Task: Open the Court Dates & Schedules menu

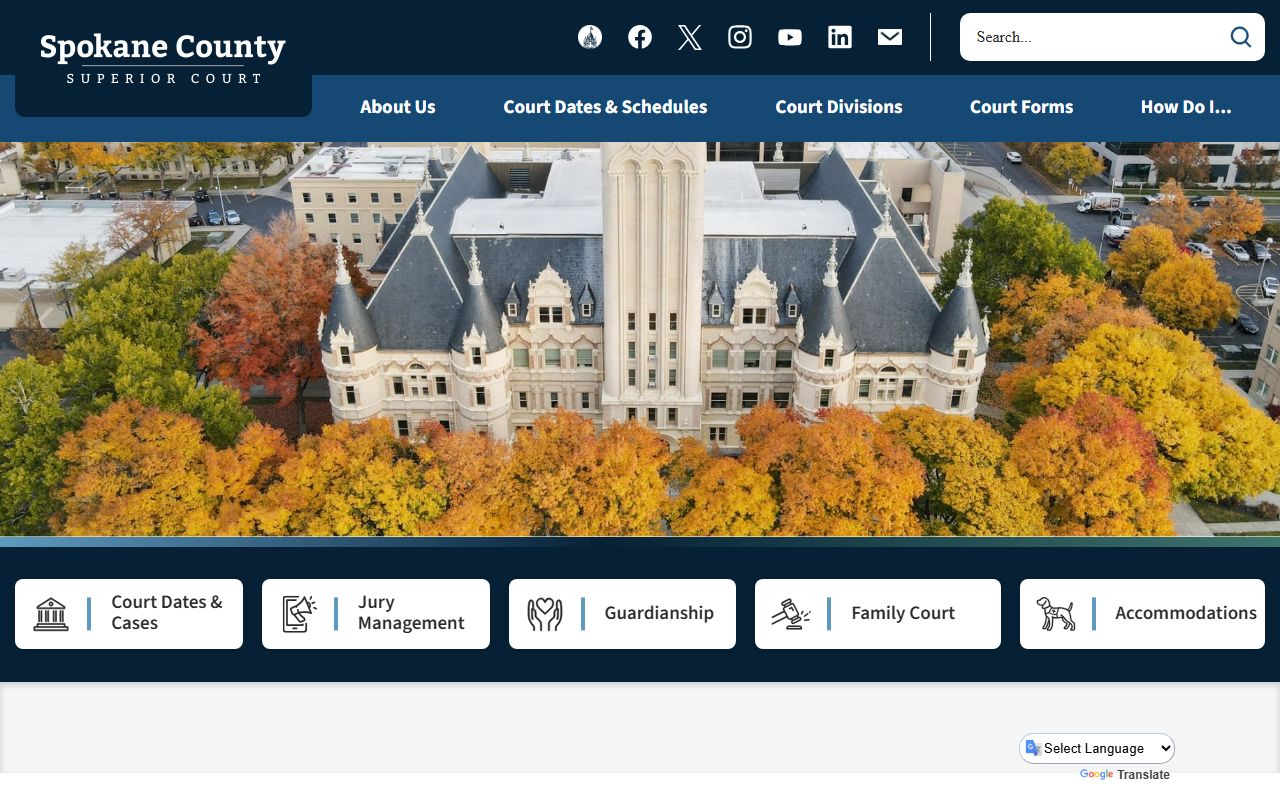Action: click(605, 107)
